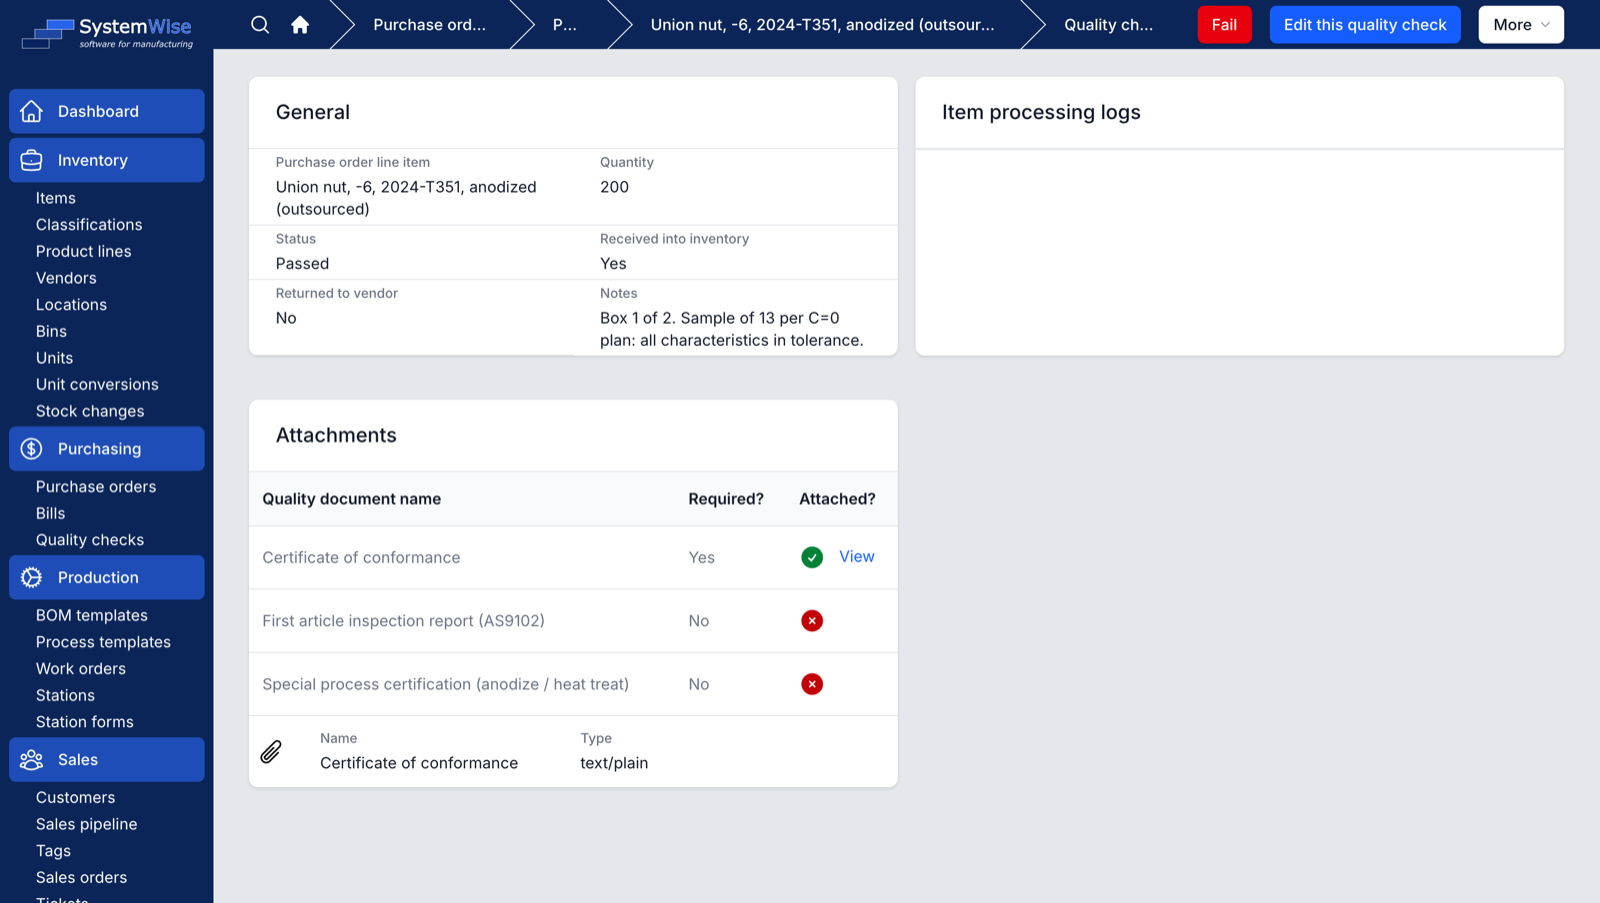Click the attached file name Certificate of conformance
1600x903 pixels.
[x=419, y=763]
